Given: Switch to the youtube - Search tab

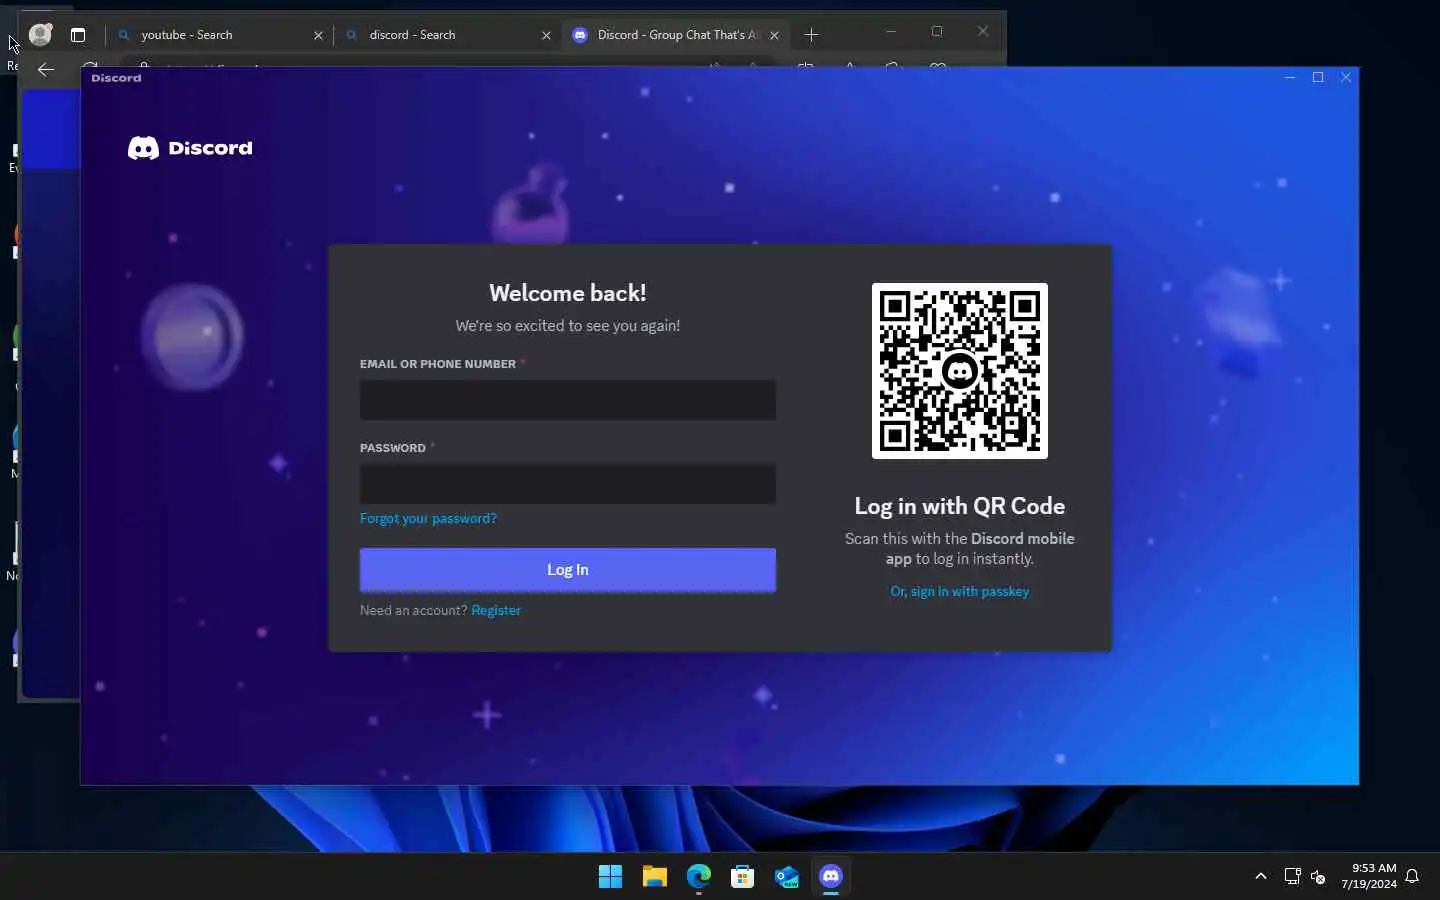Looking at the screenshot, I should (220, 35).
